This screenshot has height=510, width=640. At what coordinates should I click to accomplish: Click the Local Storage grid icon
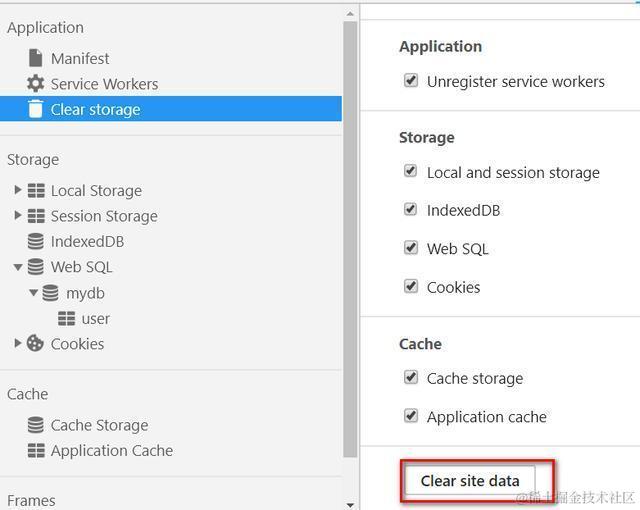click(36, 190)
